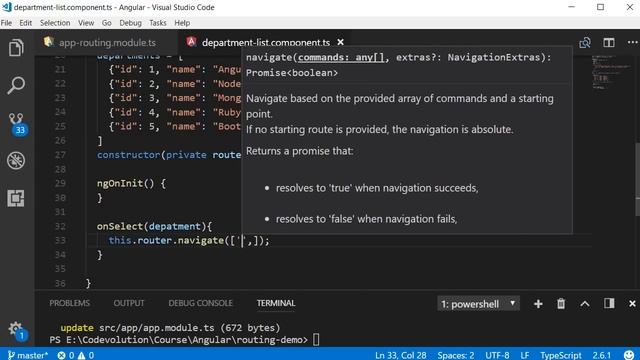The height and width of the screenshot is (360, 640).
Task: Open the Extensions view in activity bar
Action: coord(16,198)
